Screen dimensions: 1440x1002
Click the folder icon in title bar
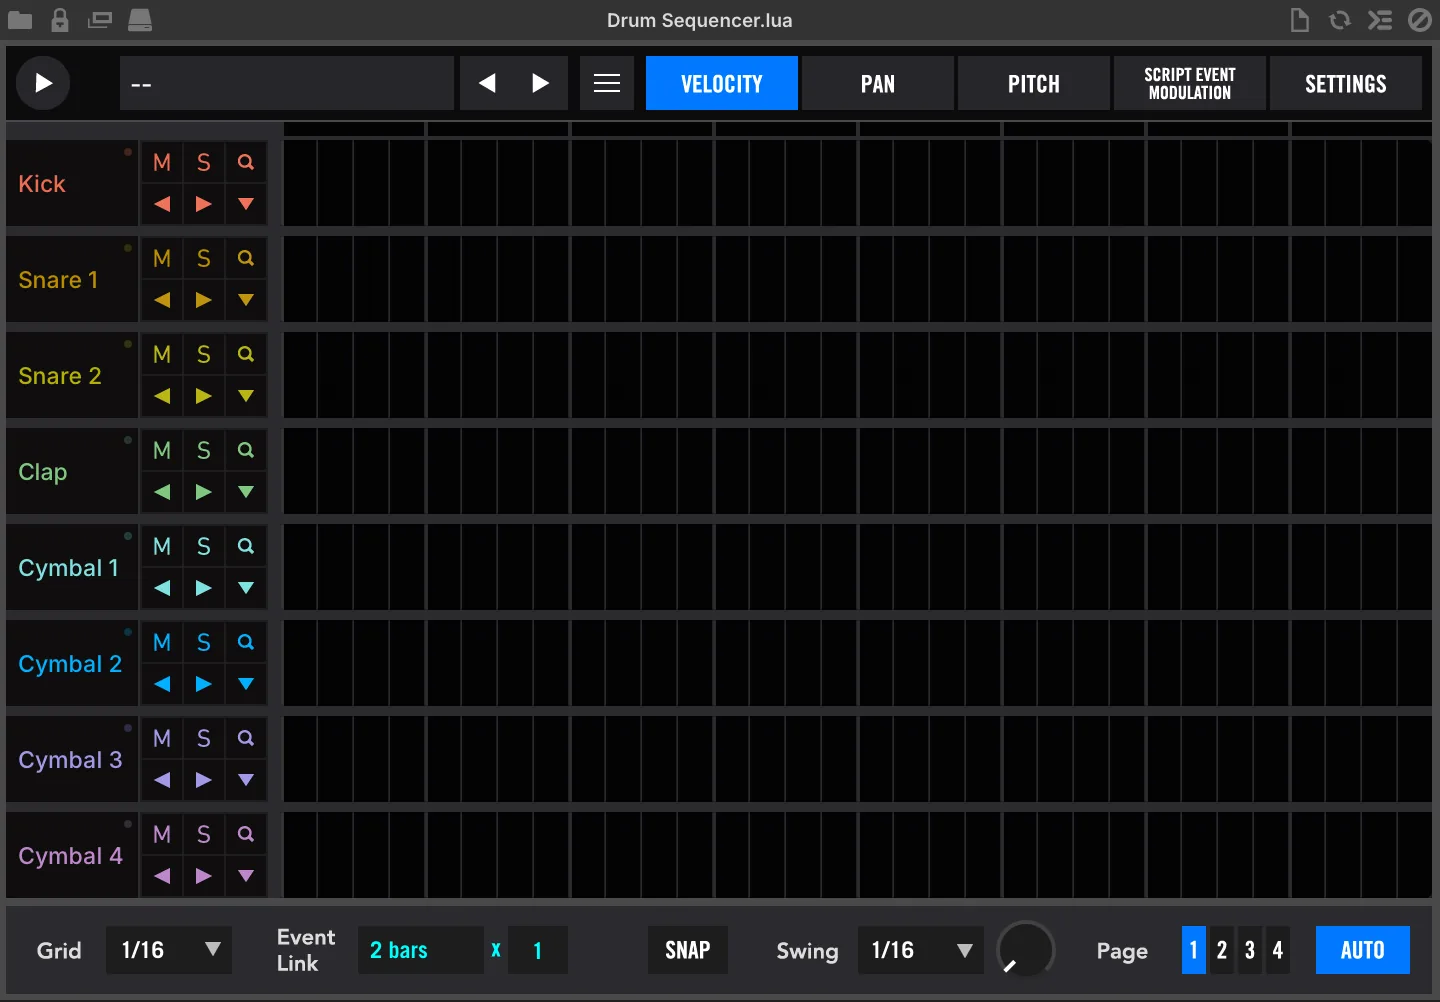(20, 20)
